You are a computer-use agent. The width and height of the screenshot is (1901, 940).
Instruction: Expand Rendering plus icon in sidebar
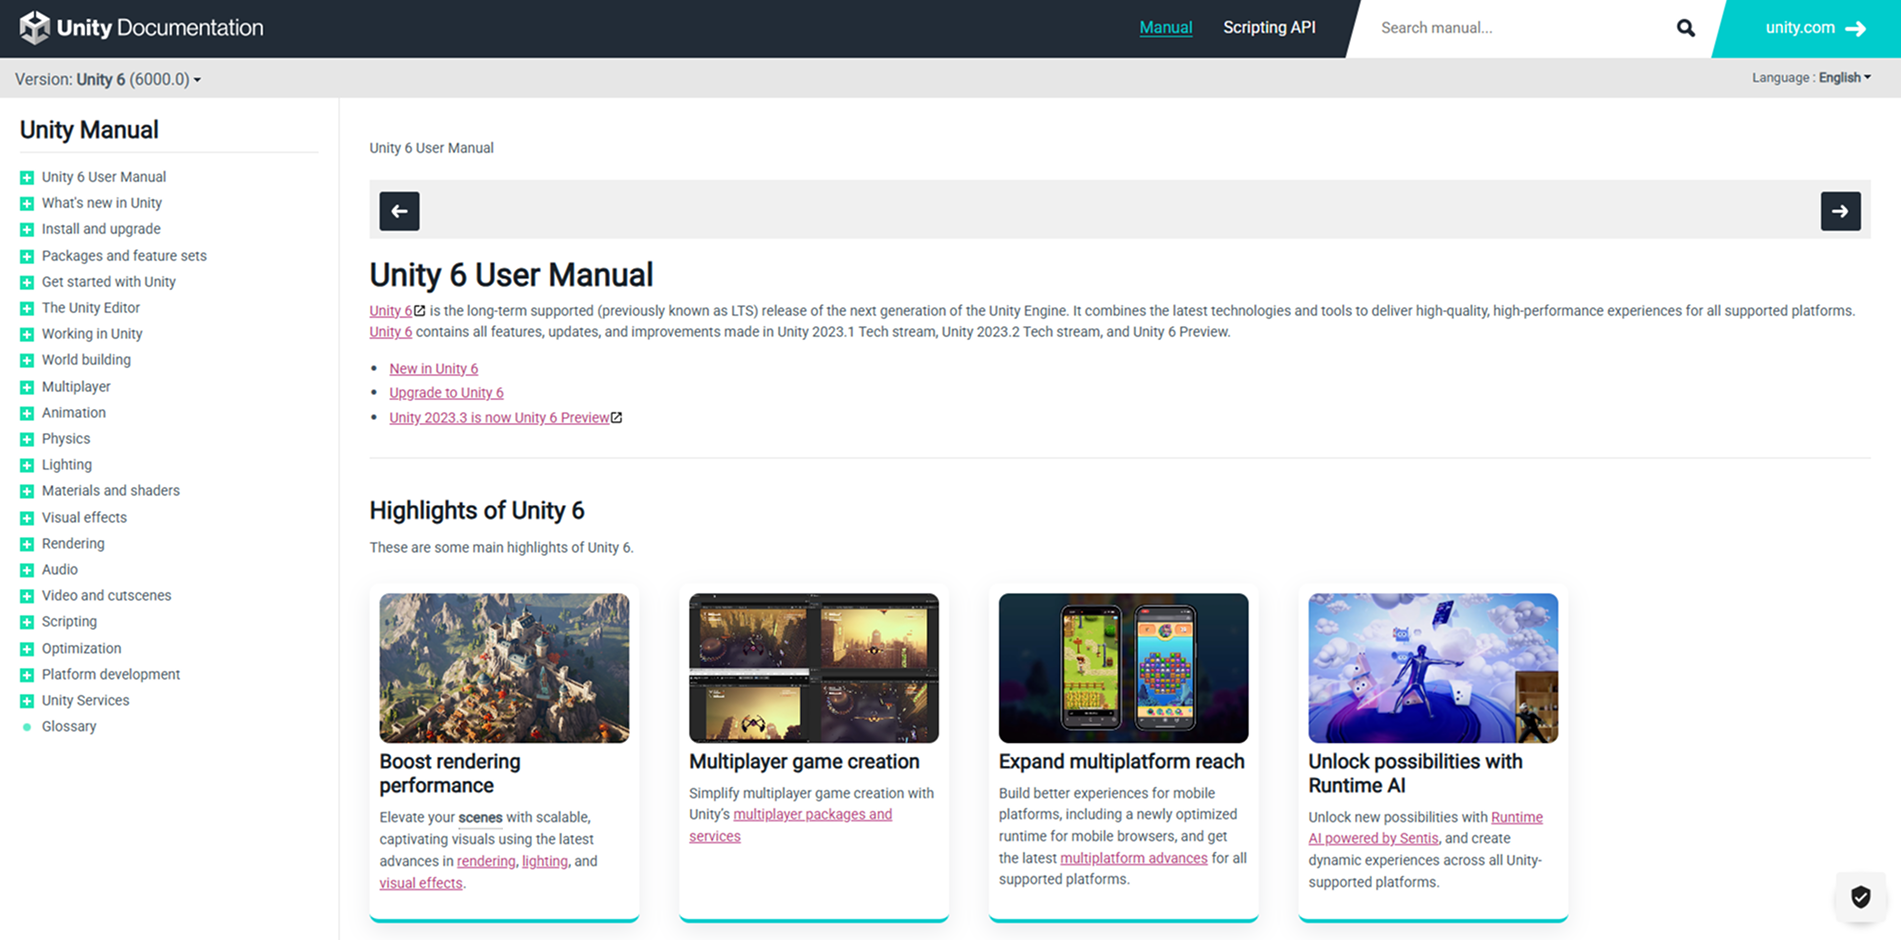tap(27, 544)
